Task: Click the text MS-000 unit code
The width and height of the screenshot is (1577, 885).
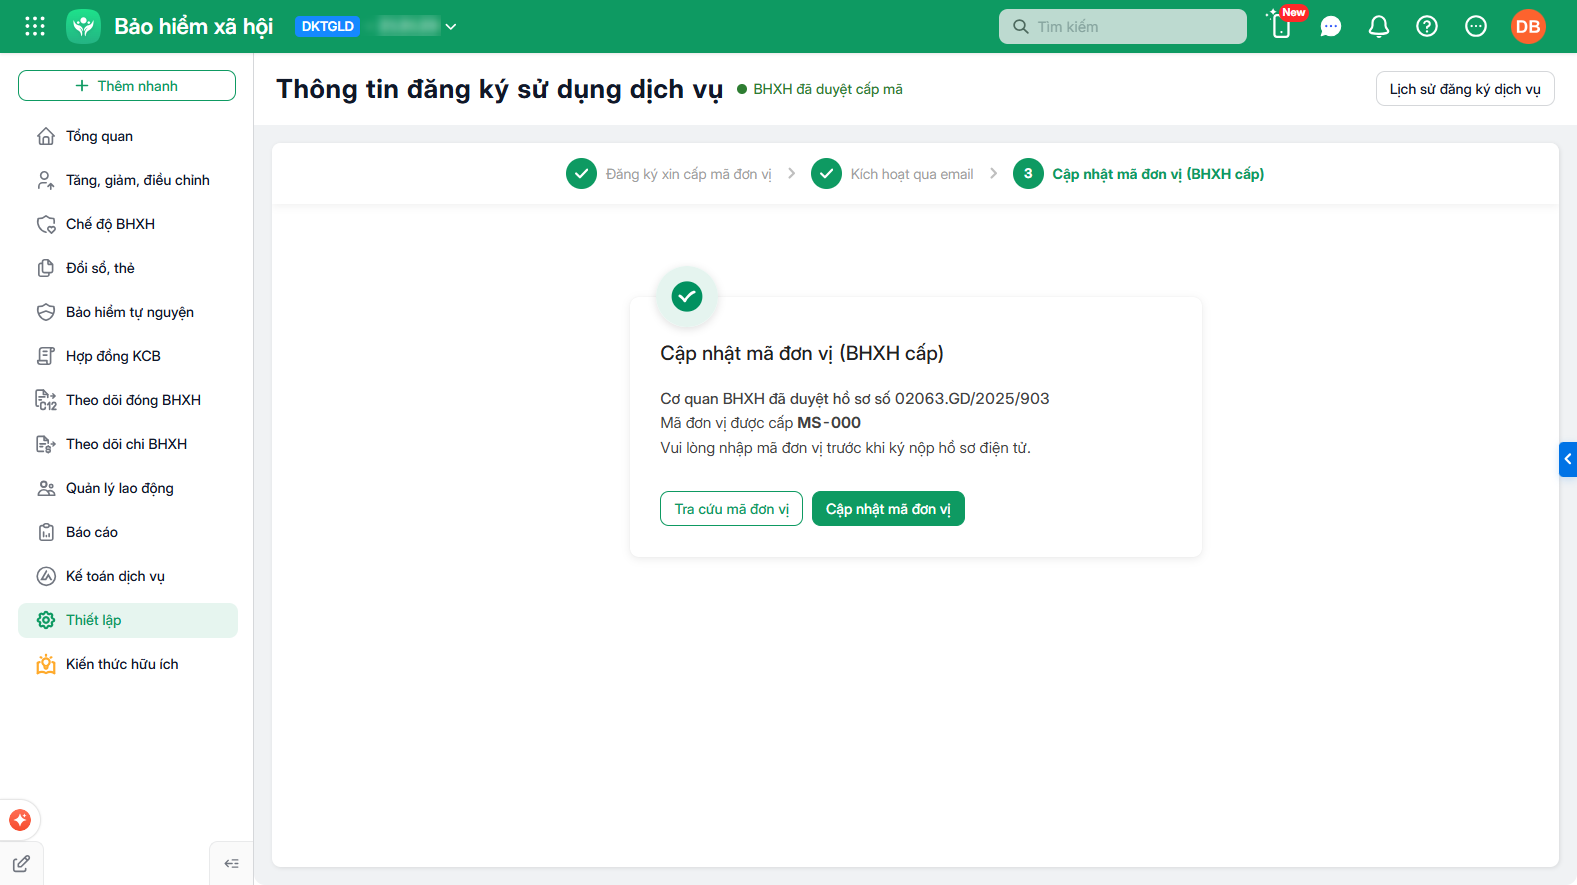Action: coord(829,423)
